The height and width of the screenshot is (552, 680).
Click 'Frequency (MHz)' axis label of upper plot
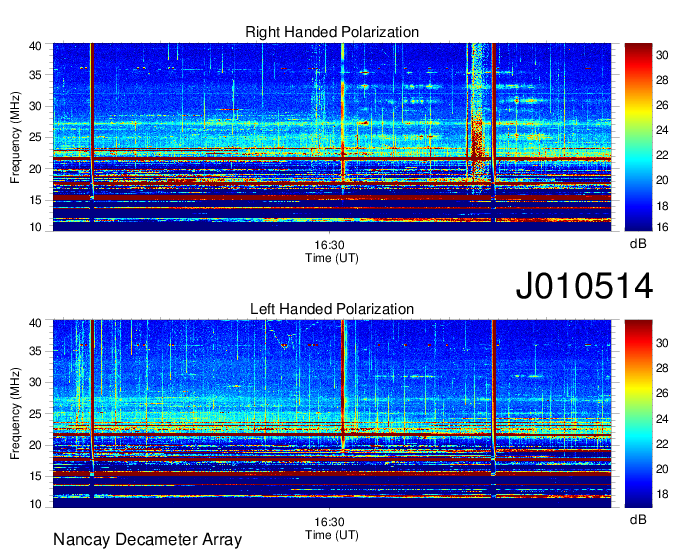15,137
